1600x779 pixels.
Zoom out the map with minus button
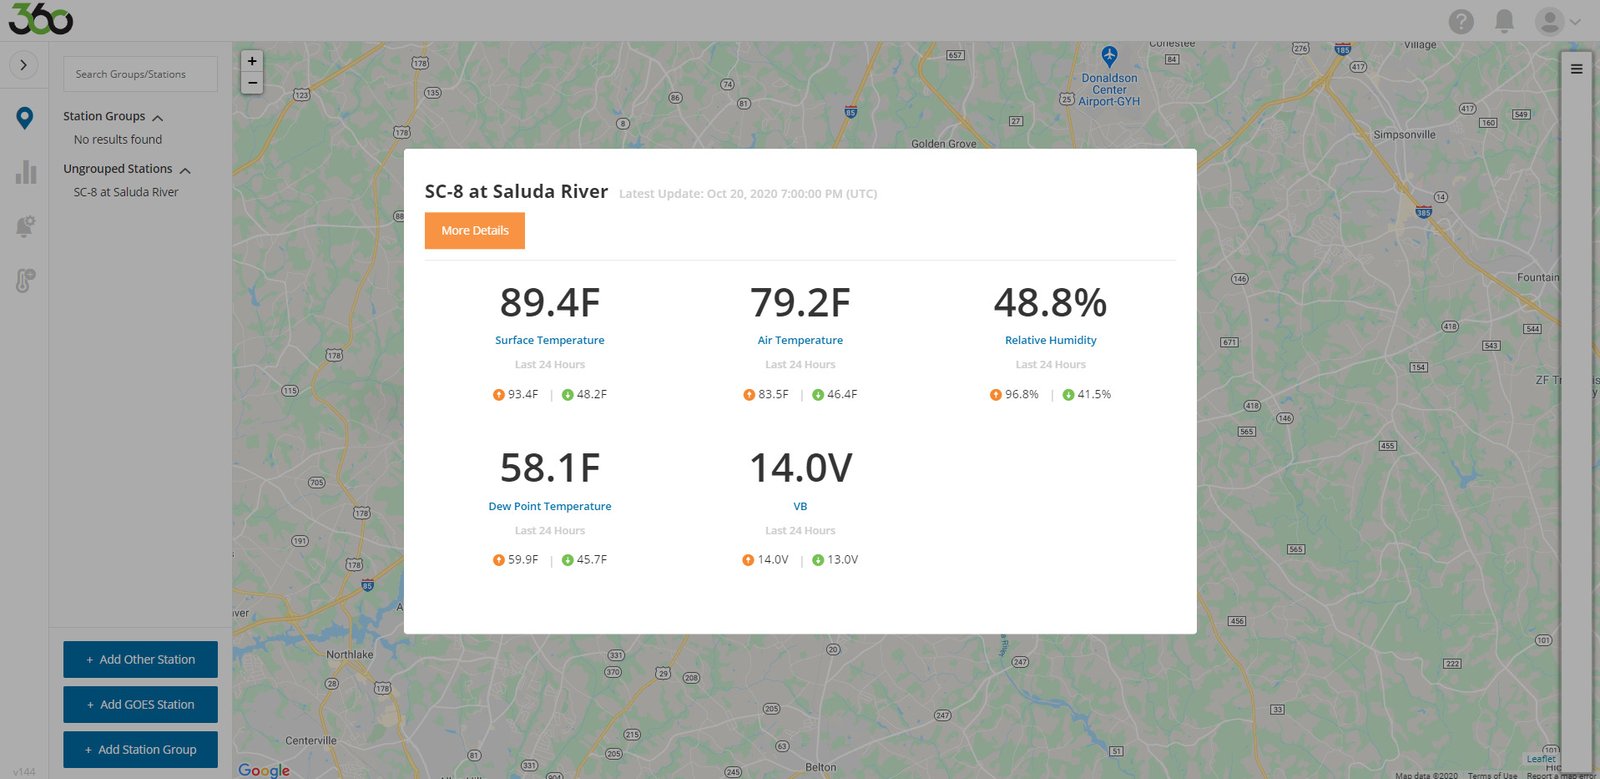252,83
